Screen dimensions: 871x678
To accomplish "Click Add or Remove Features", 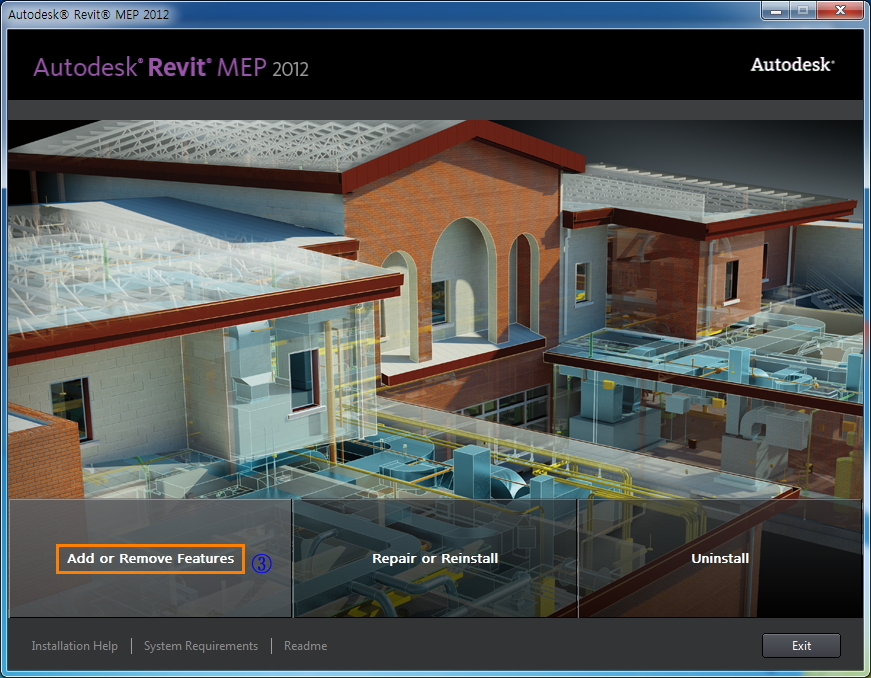I will click(150, 558).
